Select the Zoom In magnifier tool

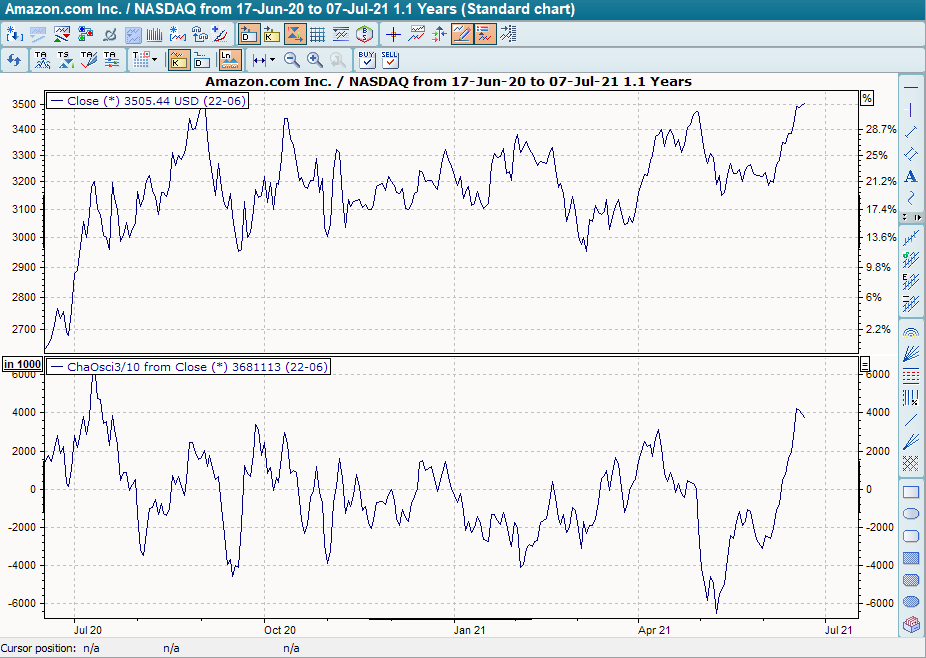click(x=312, y=58)
